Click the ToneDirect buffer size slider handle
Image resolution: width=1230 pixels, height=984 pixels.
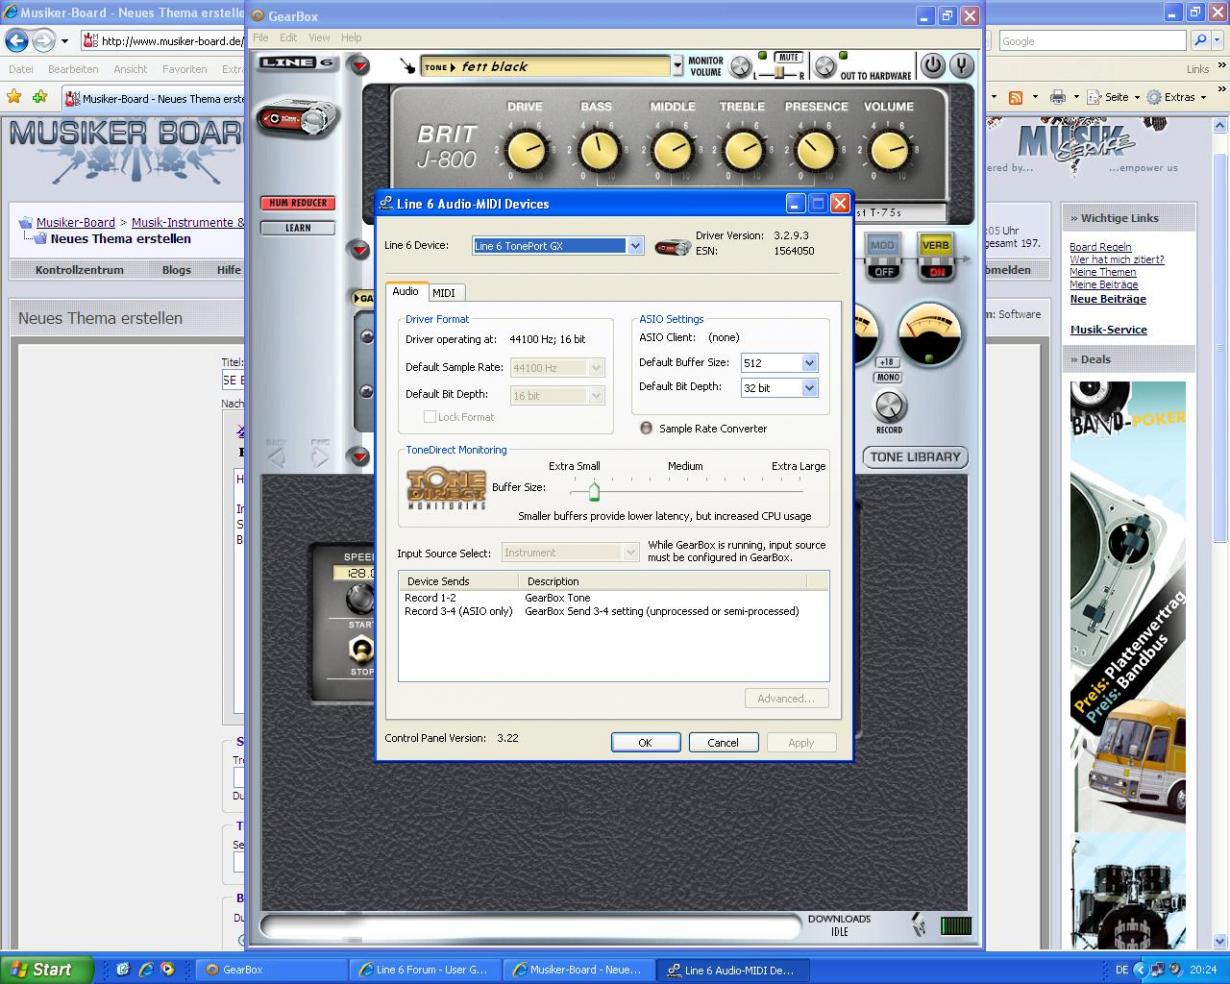[x=594, y=491]
